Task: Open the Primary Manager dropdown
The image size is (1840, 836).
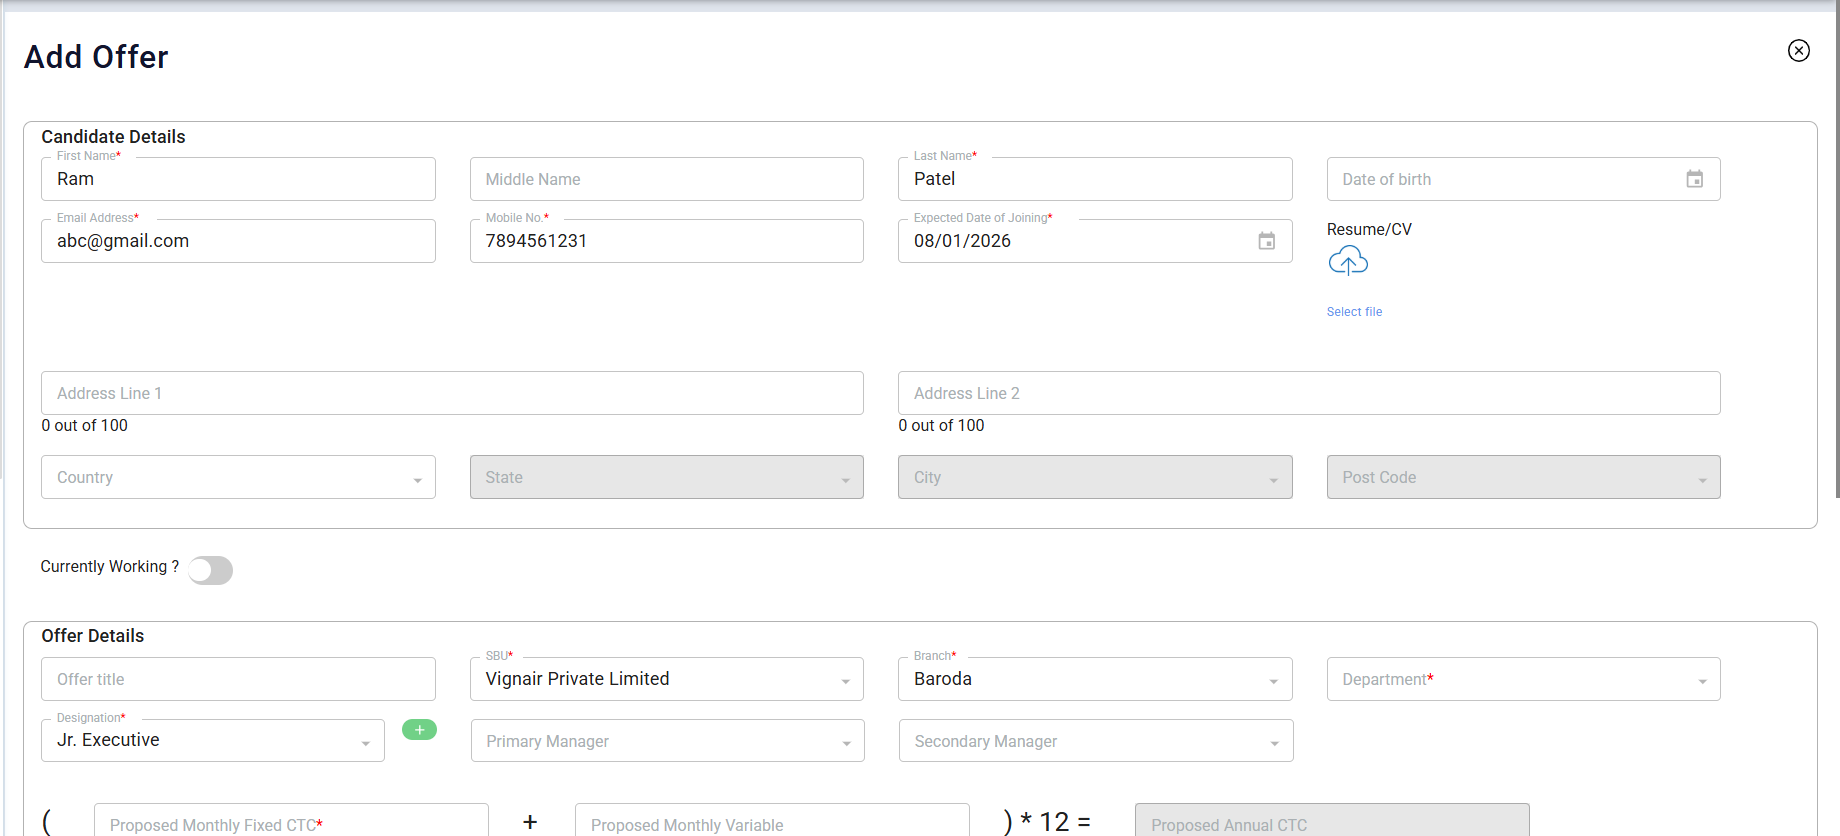Action: [x=668, y=741]
